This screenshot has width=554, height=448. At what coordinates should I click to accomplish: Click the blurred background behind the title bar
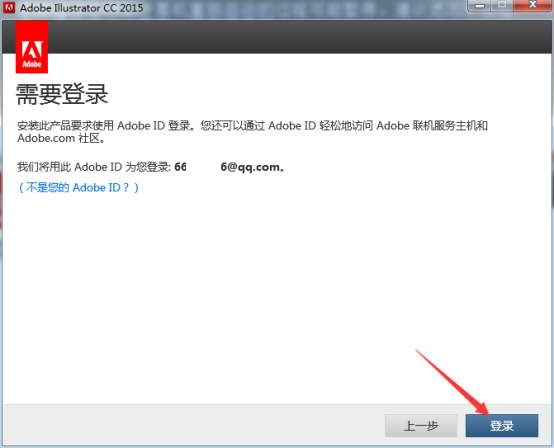pos(304,8)
